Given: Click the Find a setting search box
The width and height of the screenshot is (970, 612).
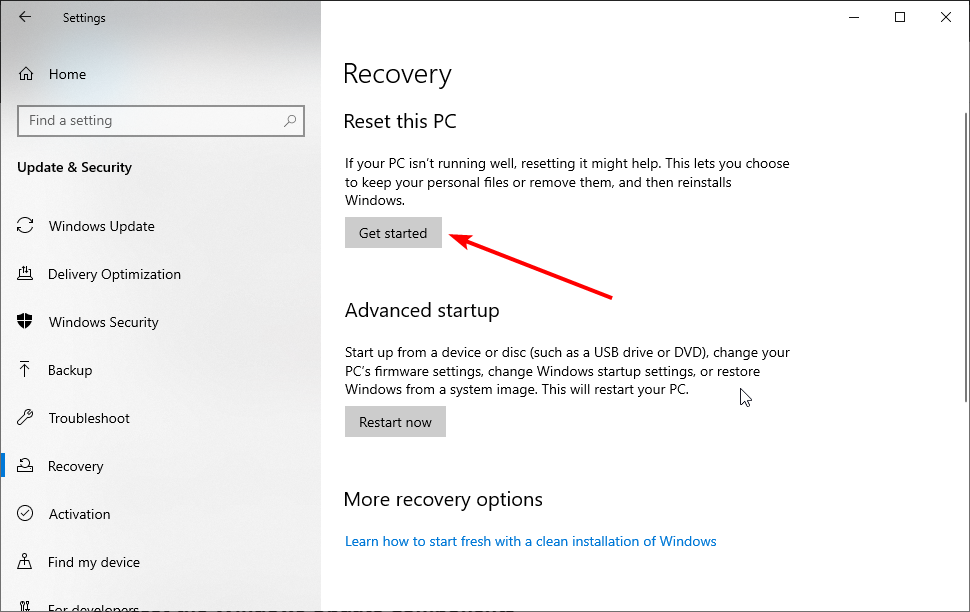Looking at the screenshot, I should (x=150, y=121).
